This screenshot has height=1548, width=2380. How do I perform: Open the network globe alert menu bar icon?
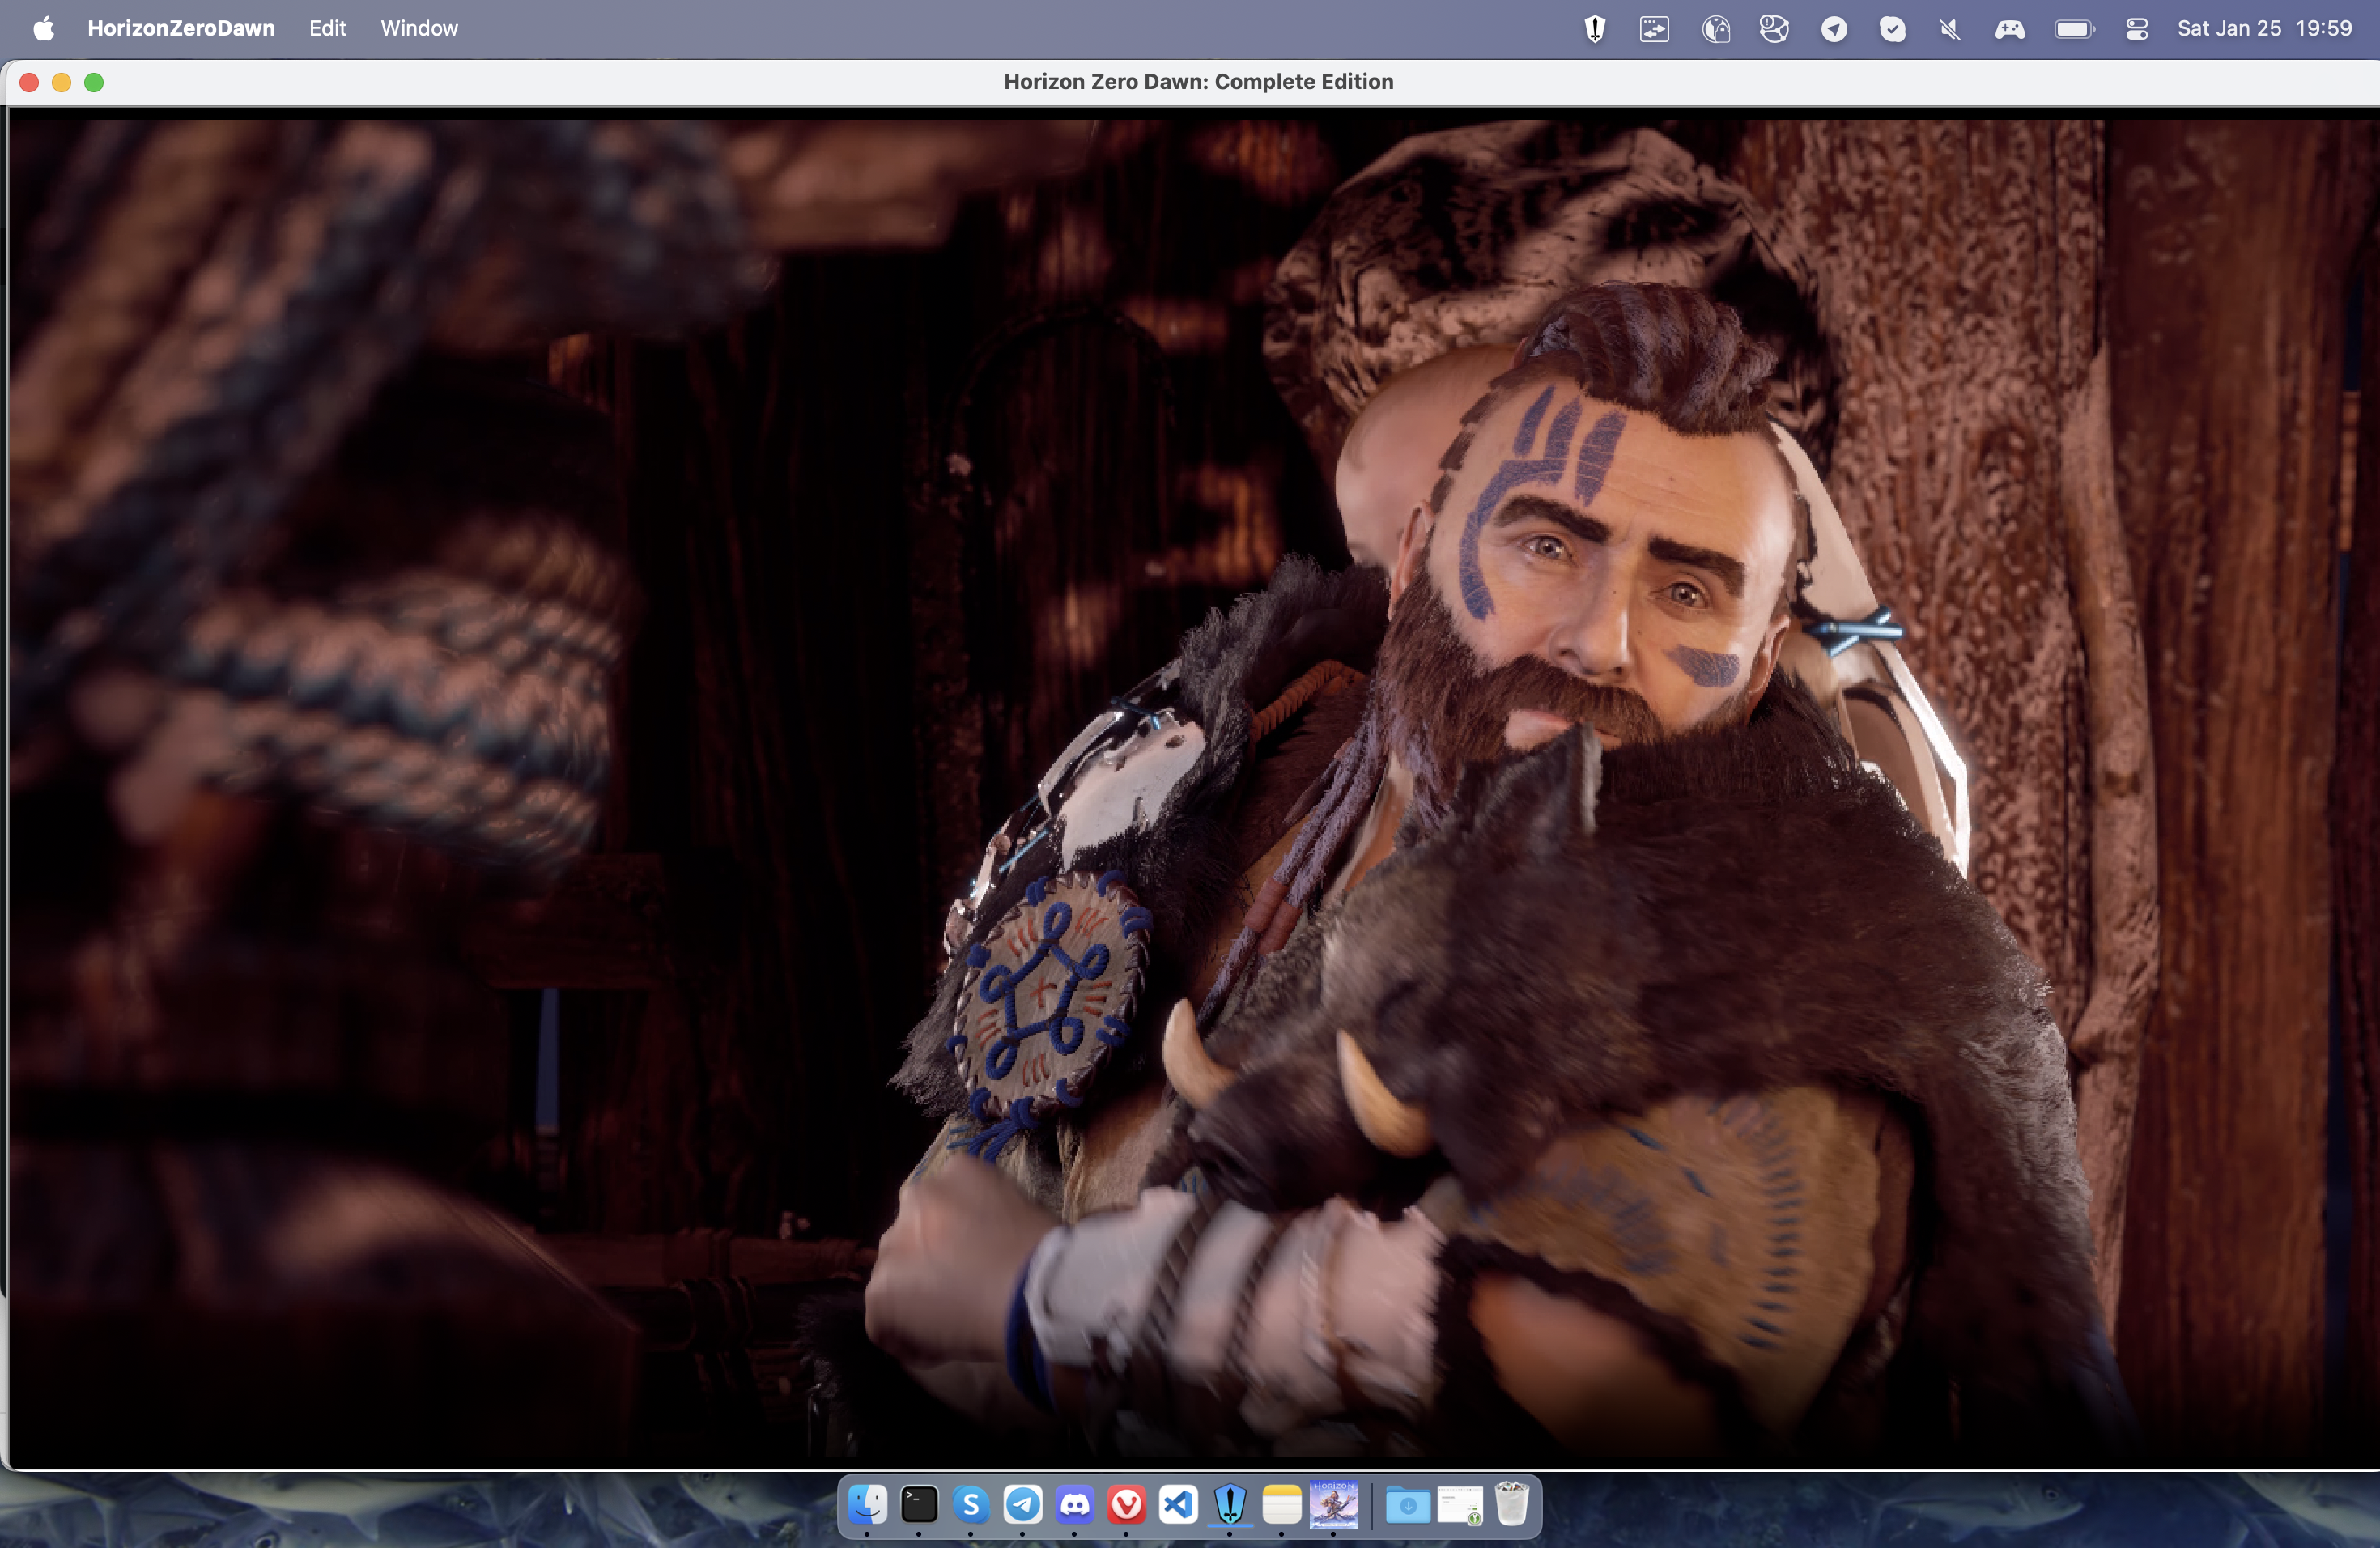pyautogui.click(x=1774, y=29)
